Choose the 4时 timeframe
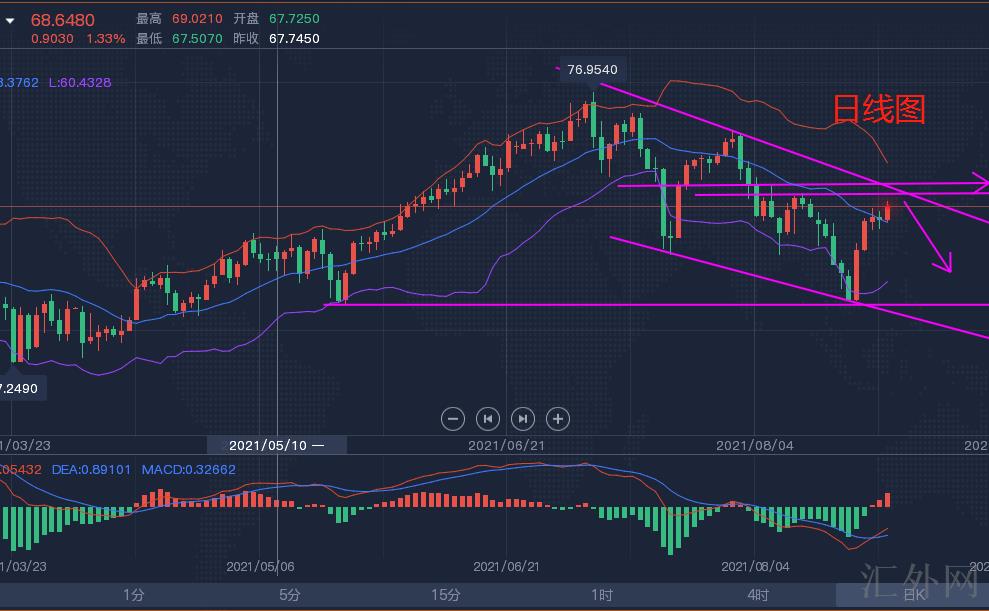 click(758, 595)
